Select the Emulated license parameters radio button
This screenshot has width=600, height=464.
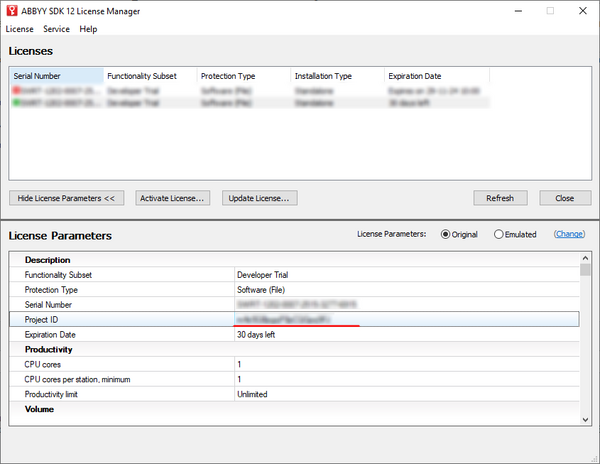[499, 234]
